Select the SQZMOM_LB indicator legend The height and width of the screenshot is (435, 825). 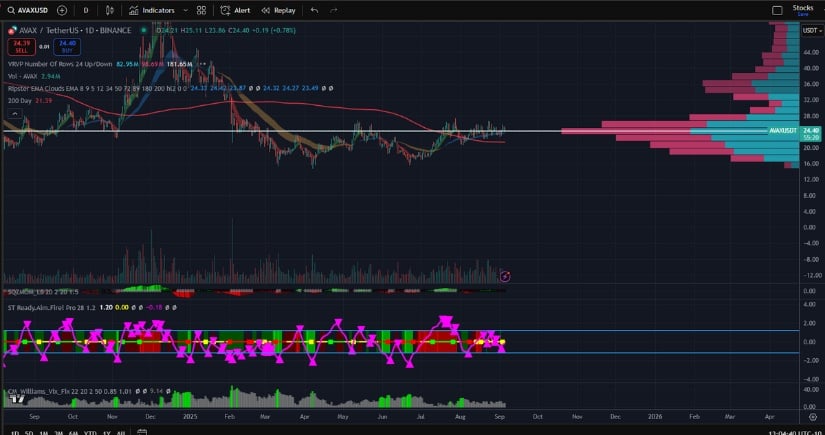pyautogui.click(x=43, y=291)
